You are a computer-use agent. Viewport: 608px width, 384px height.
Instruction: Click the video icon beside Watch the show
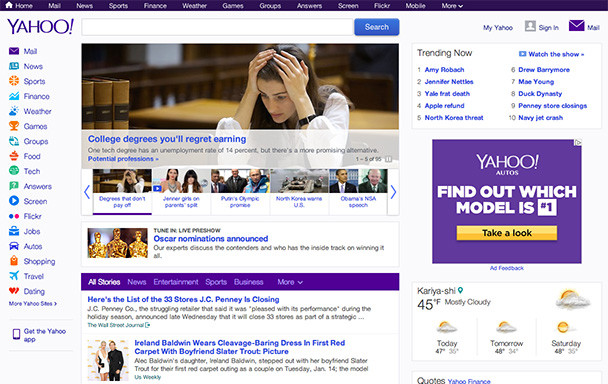tap(522, 54)
